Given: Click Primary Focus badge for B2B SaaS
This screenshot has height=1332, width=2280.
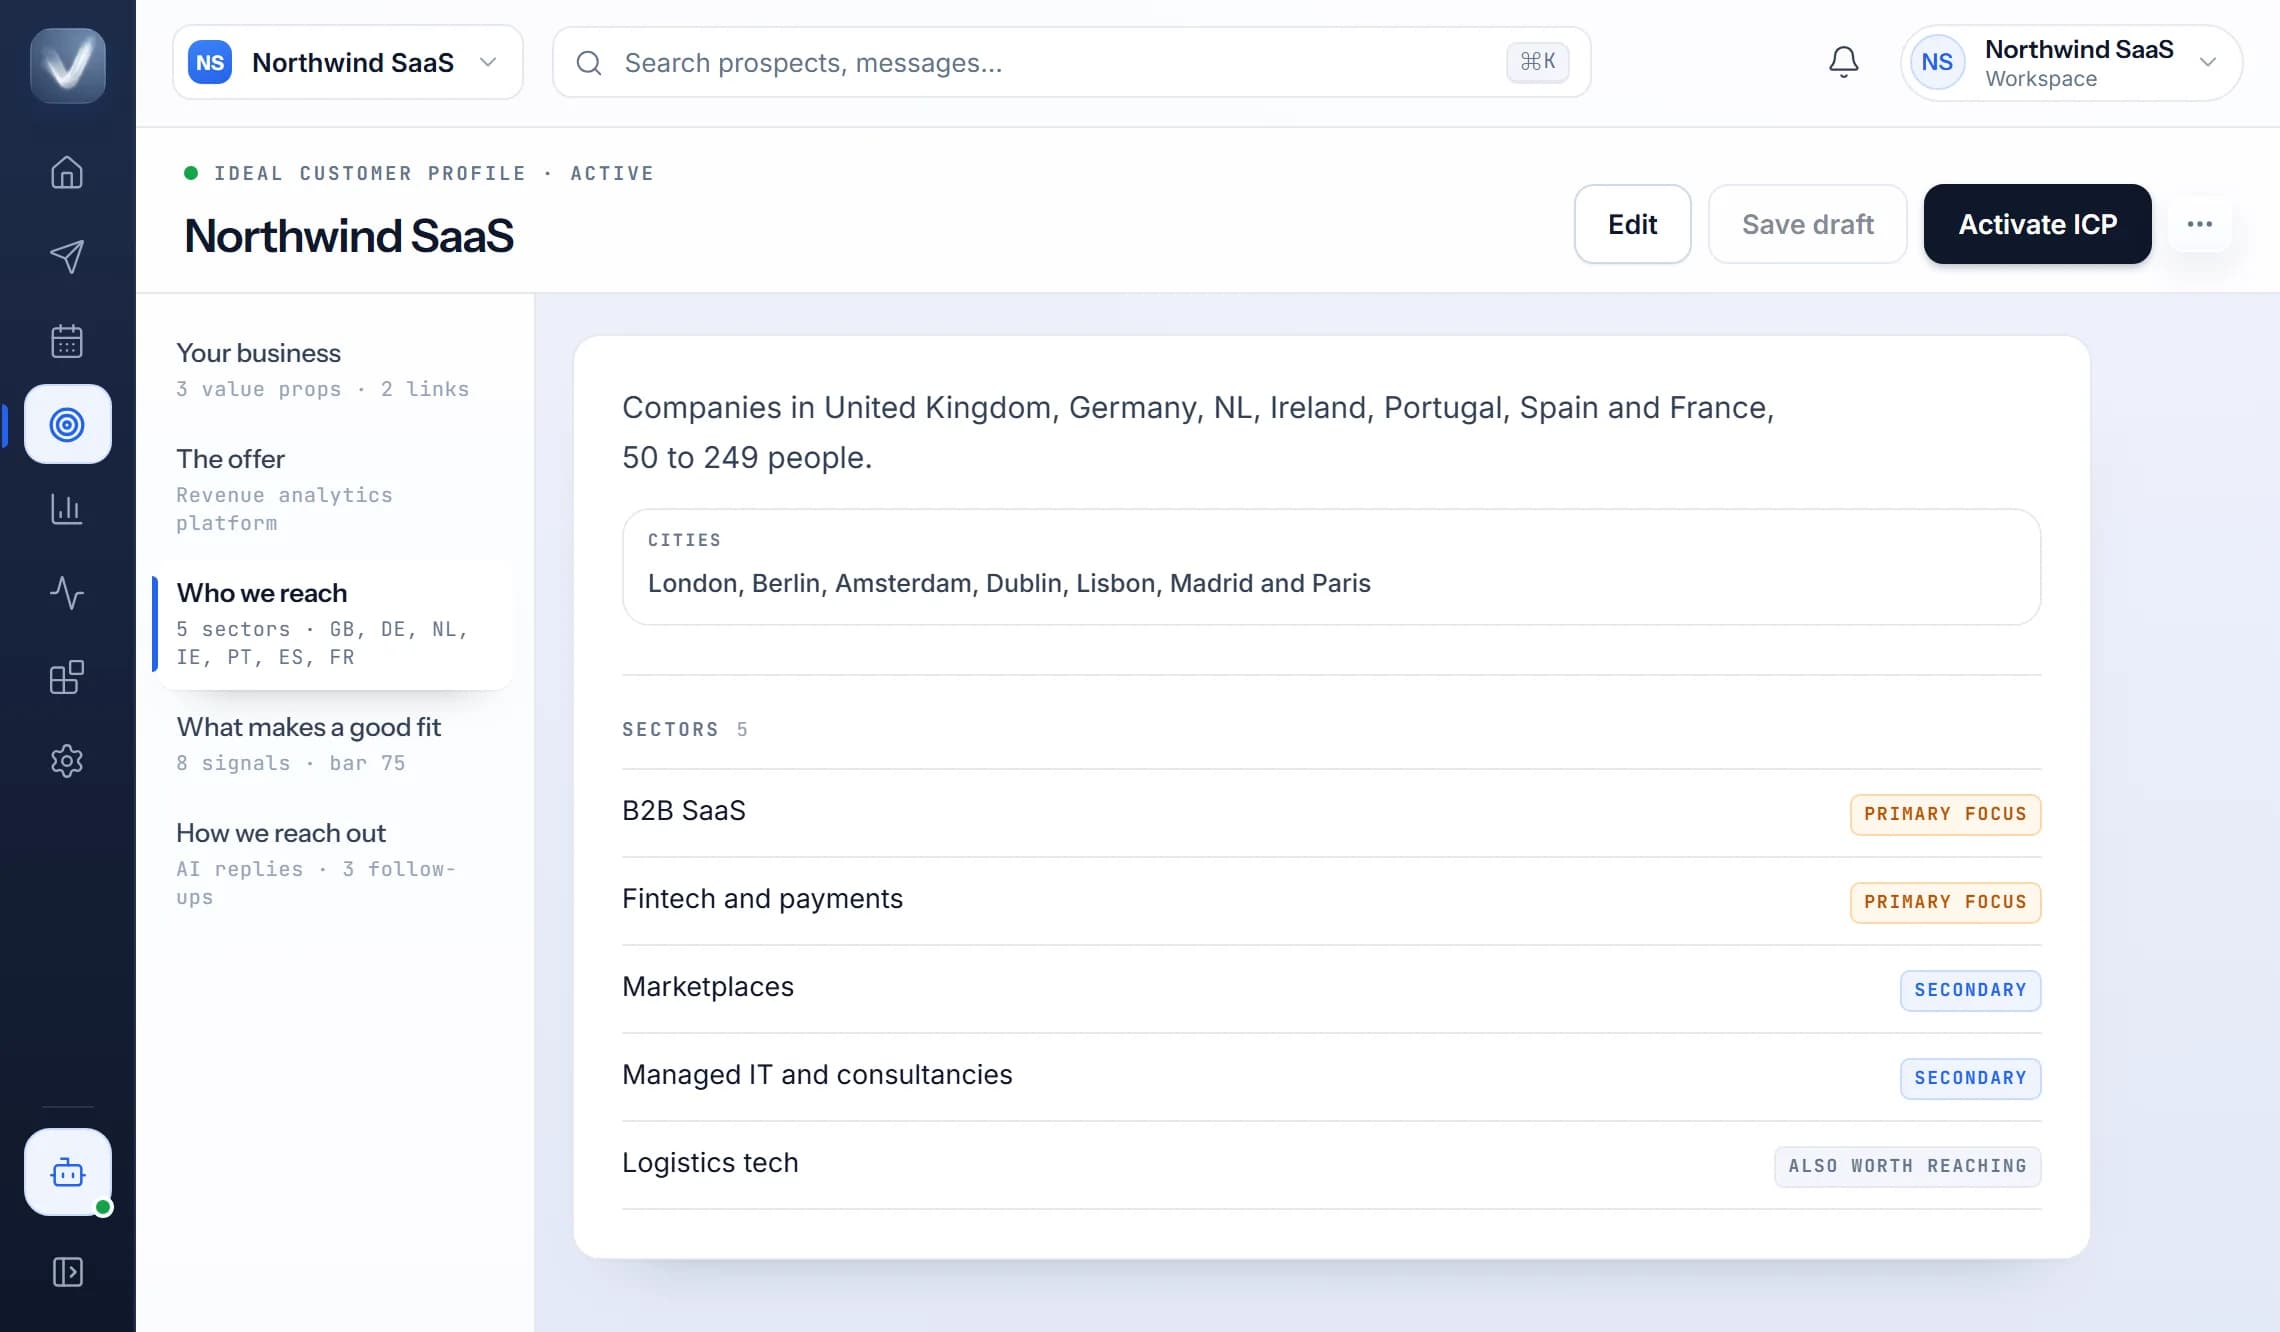Looking at the screenshot, I should [x=1945, y=814].
